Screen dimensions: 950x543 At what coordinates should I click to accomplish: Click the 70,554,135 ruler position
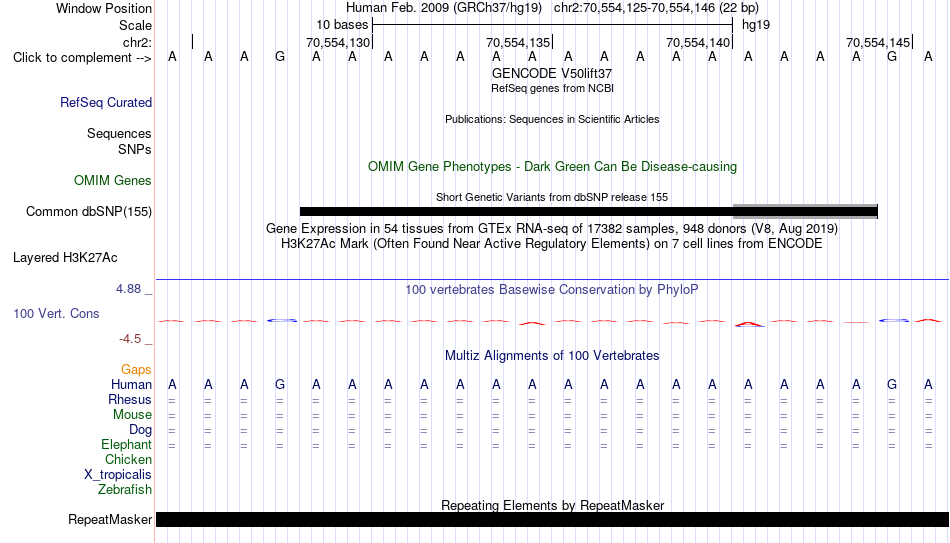[518, 42]
